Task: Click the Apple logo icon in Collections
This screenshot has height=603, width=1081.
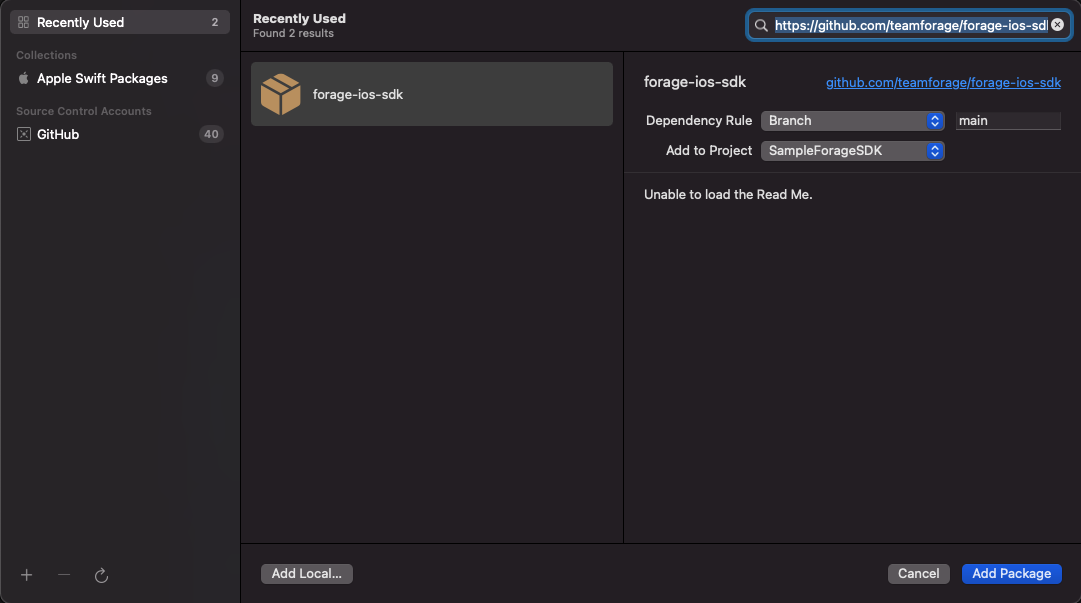Action: point(23,78)
